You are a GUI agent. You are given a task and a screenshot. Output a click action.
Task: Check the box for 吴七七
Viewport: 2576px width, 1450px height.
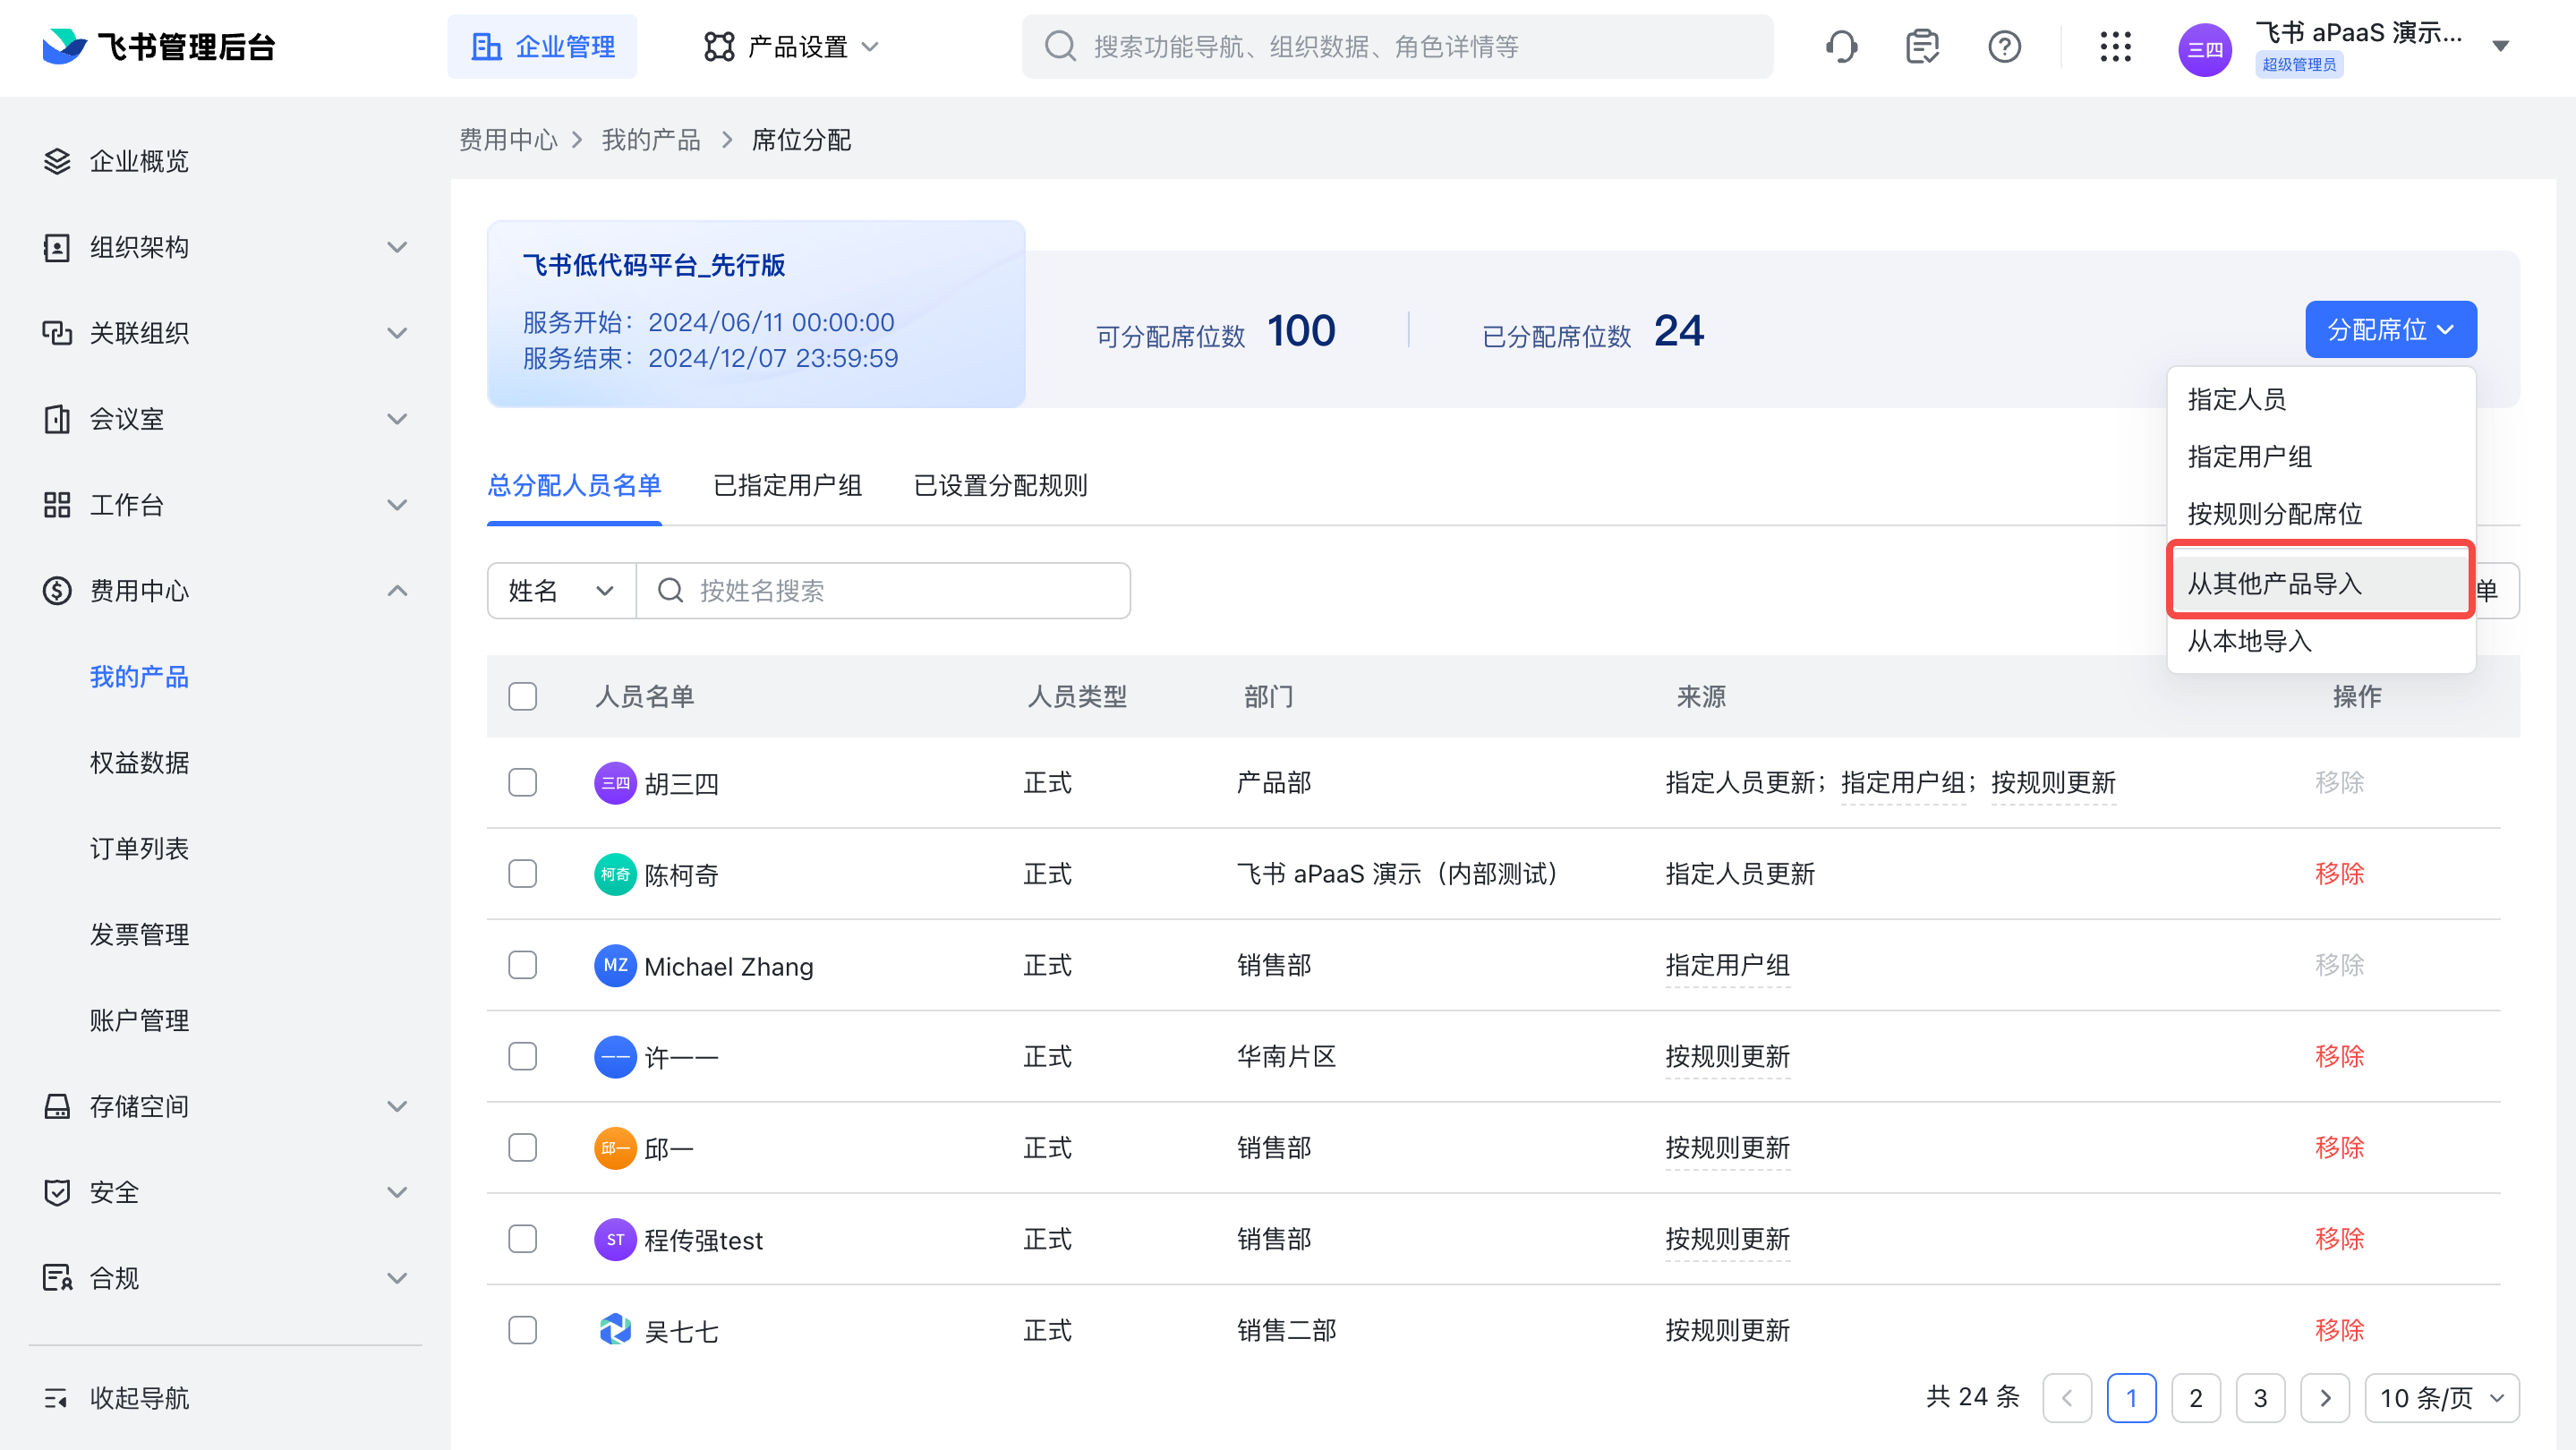(522, 1330)
